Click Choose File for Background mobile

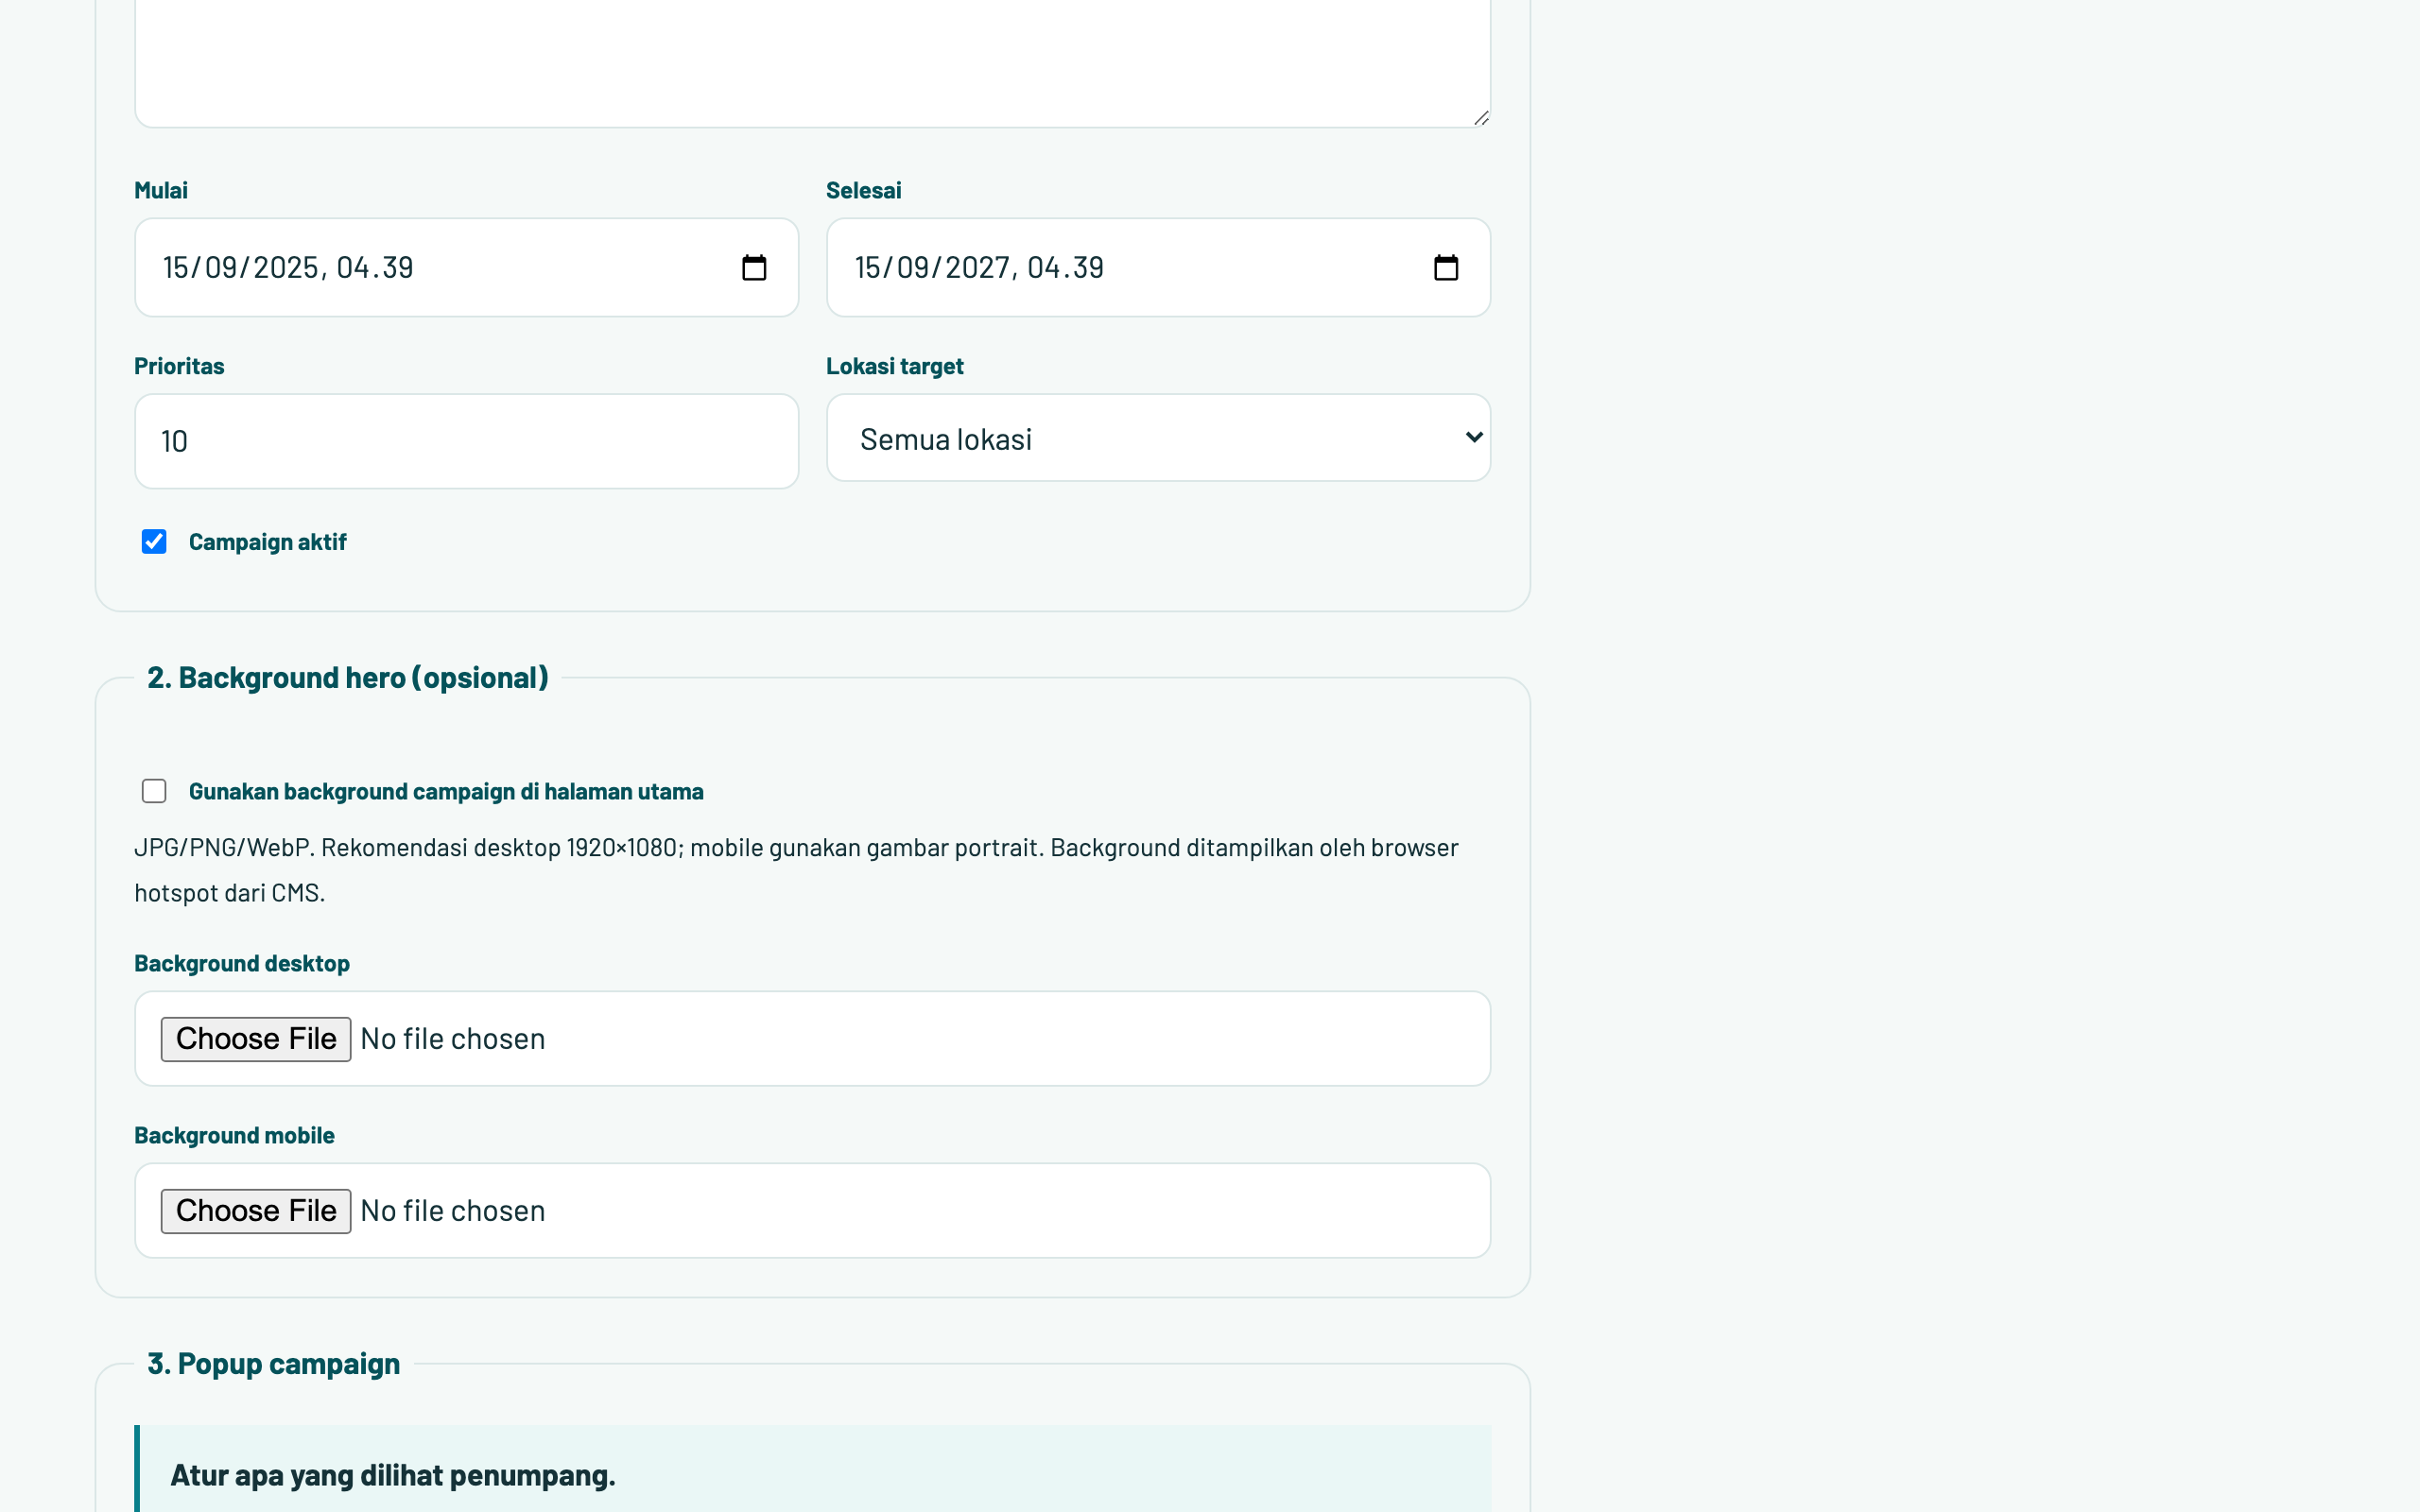[256, 1211]
